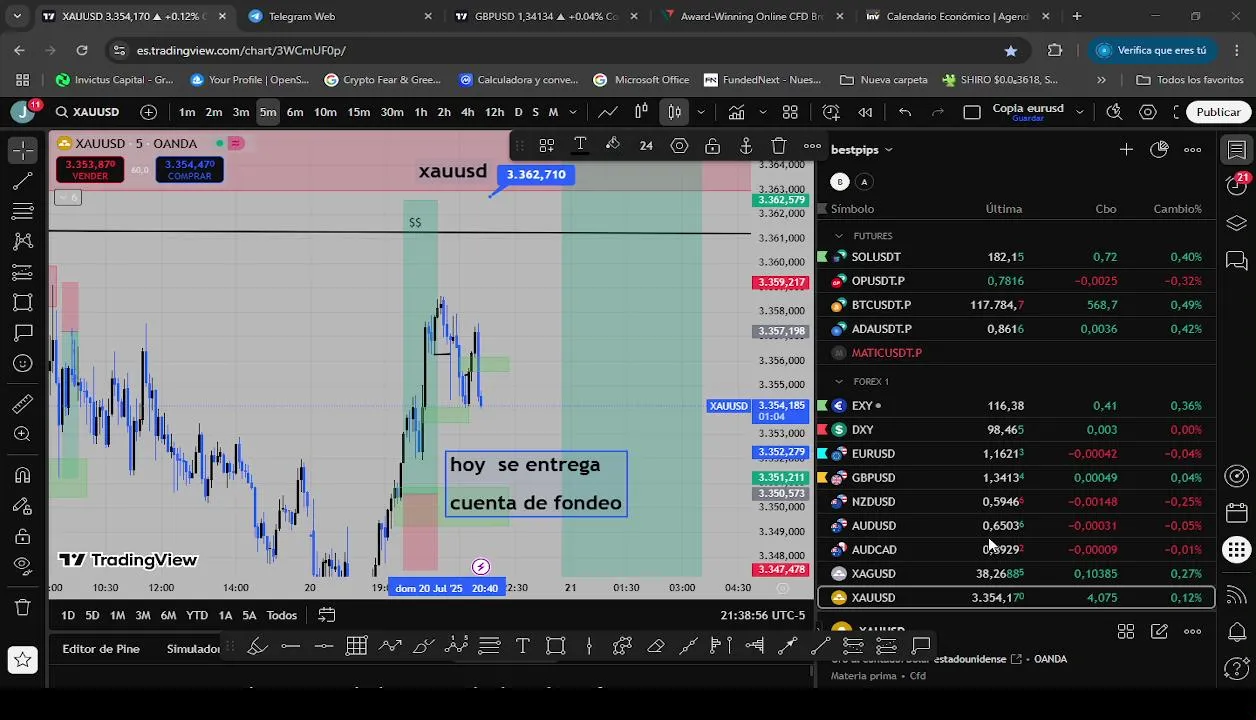The width and height of the screenshot is (1256, 720).
Task: Toggle magnet mode
Action: point(23,475)
